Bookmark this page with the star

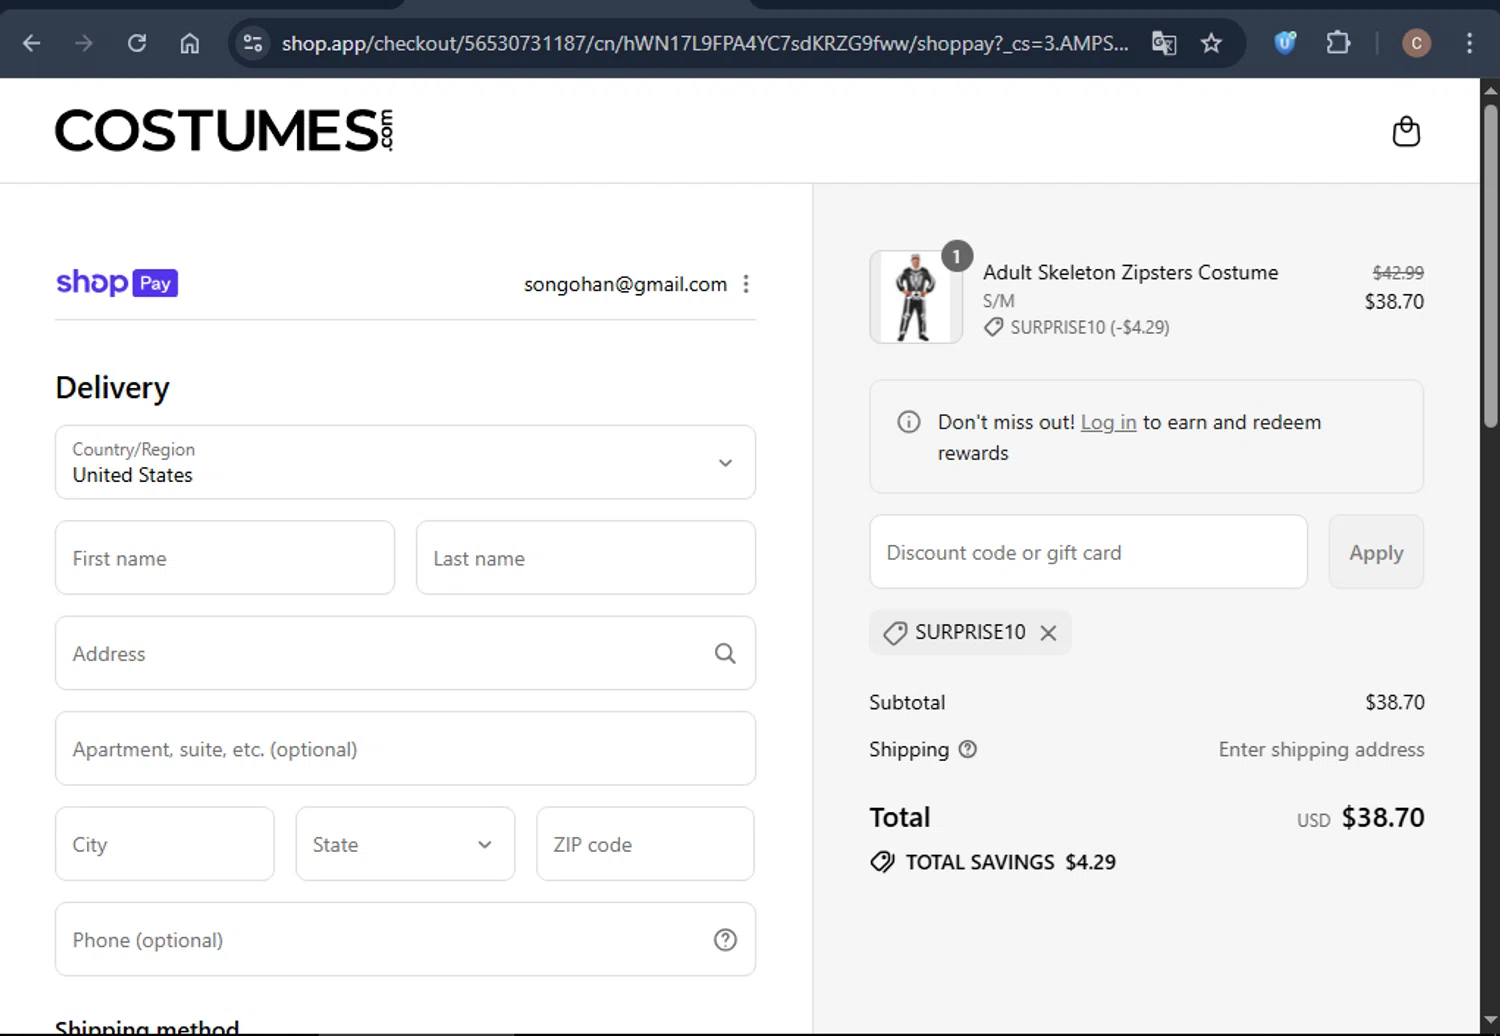pyautogui.click(x=1211, y=43)
